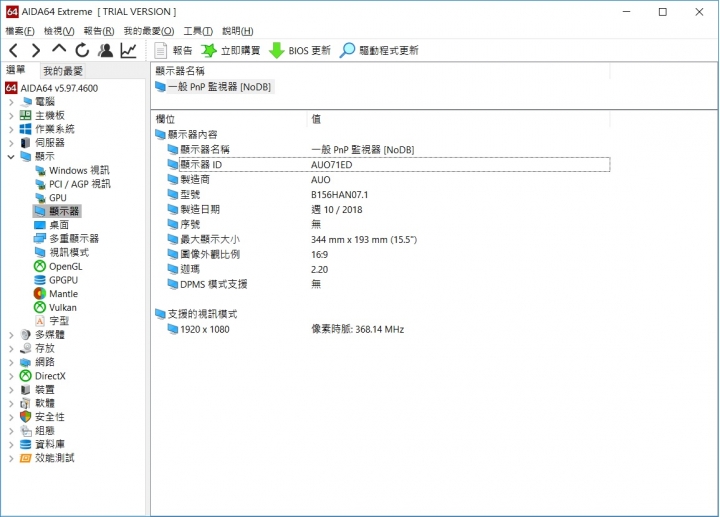Screen dimensions: 720x517
Task: Refresh the view with the circular arrow icon
Action: click(82, 50)
